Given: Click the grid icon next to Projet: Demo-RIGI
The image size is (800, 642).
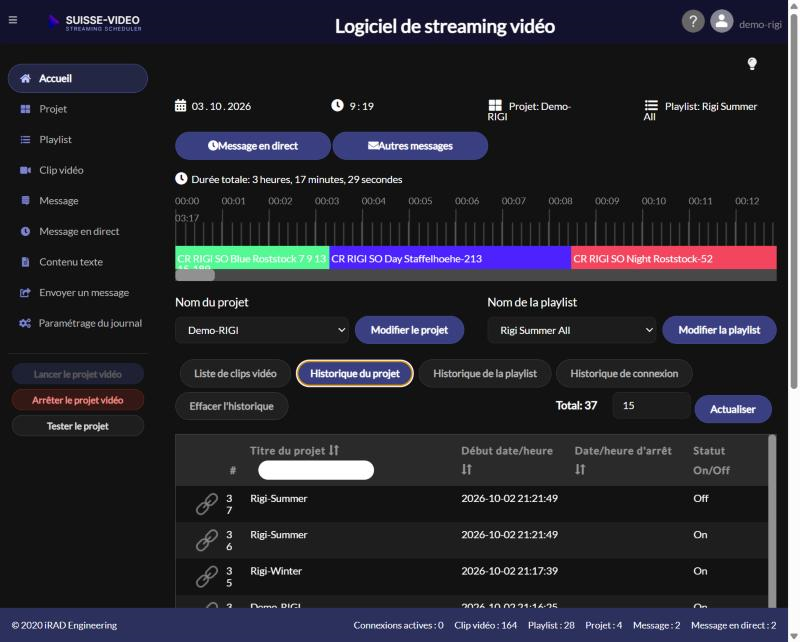Looking at the screenshot, I should point(495,106).
